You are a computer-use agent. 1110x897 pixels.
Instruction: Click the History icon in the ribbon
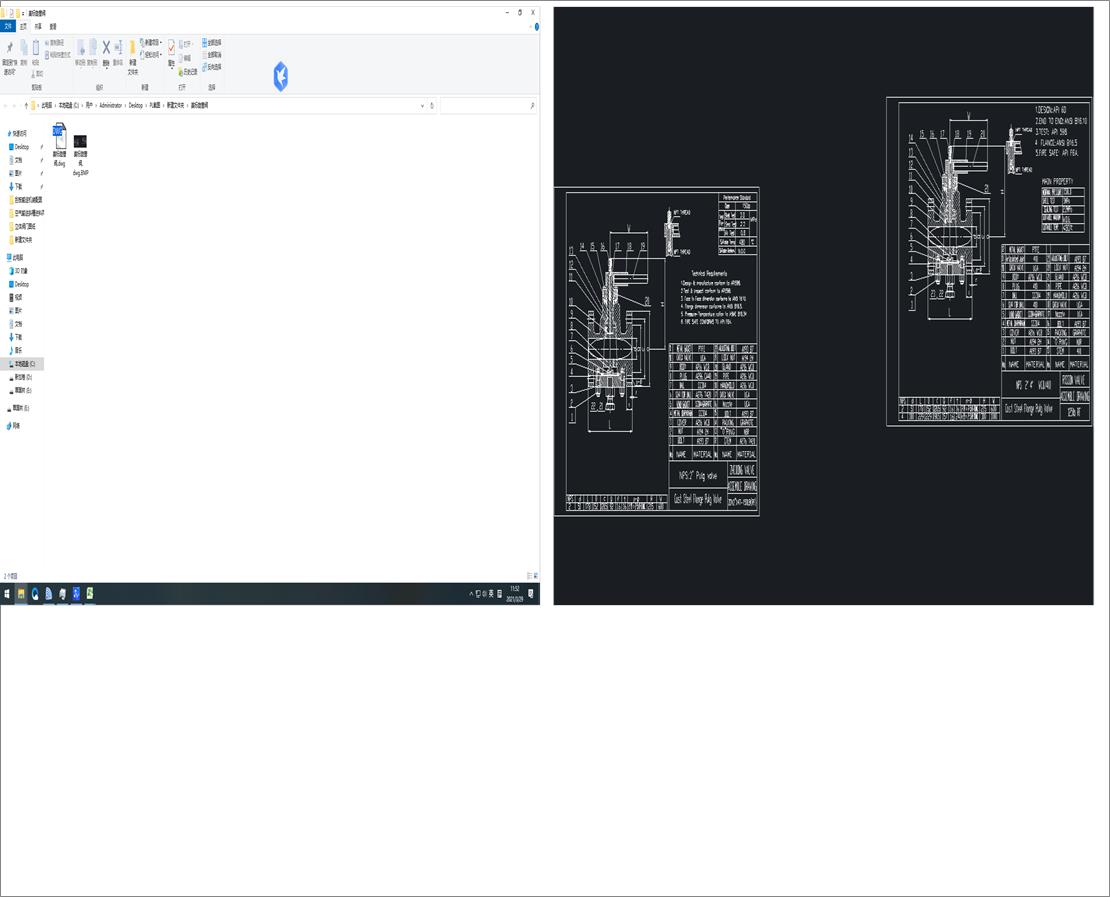click(188, 72)
